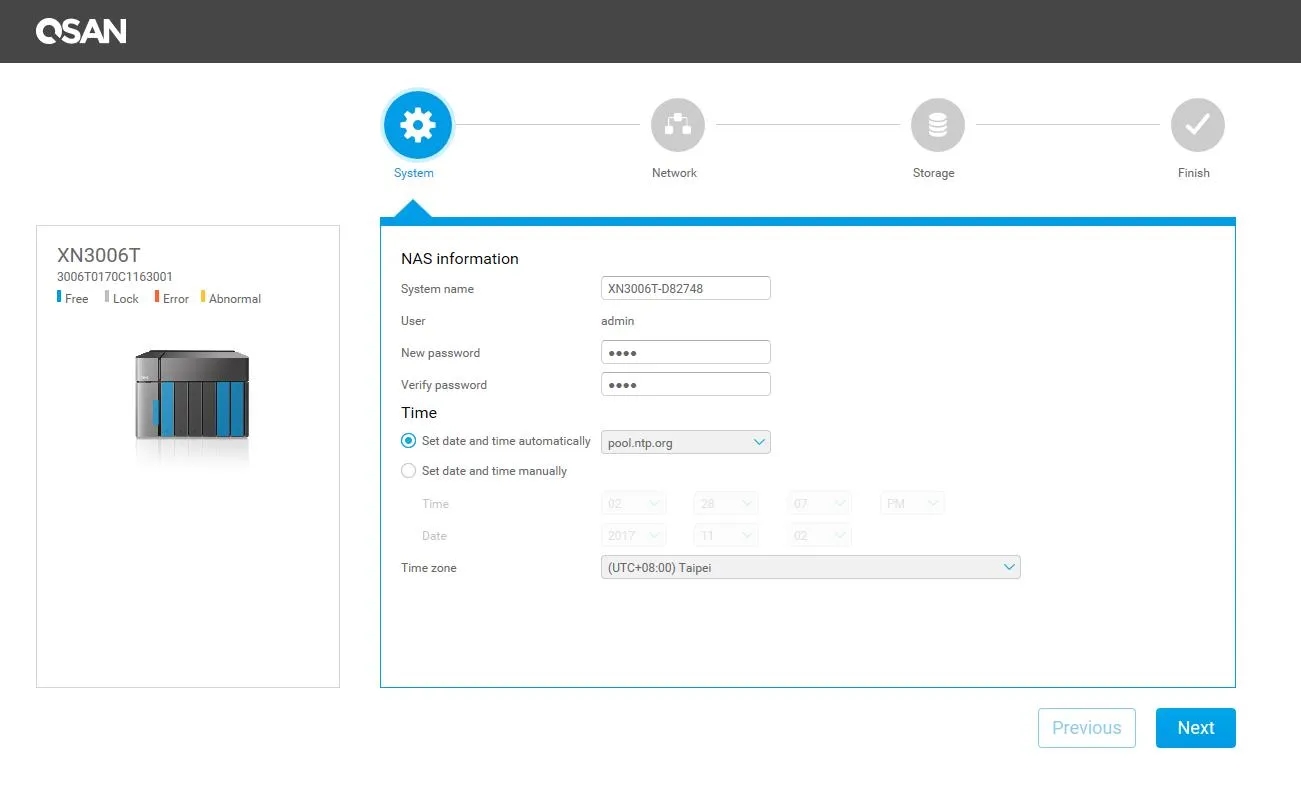Click the Verify password field
The height and width of the screenshot is (798, 1301).
click(x=686, y=384)
